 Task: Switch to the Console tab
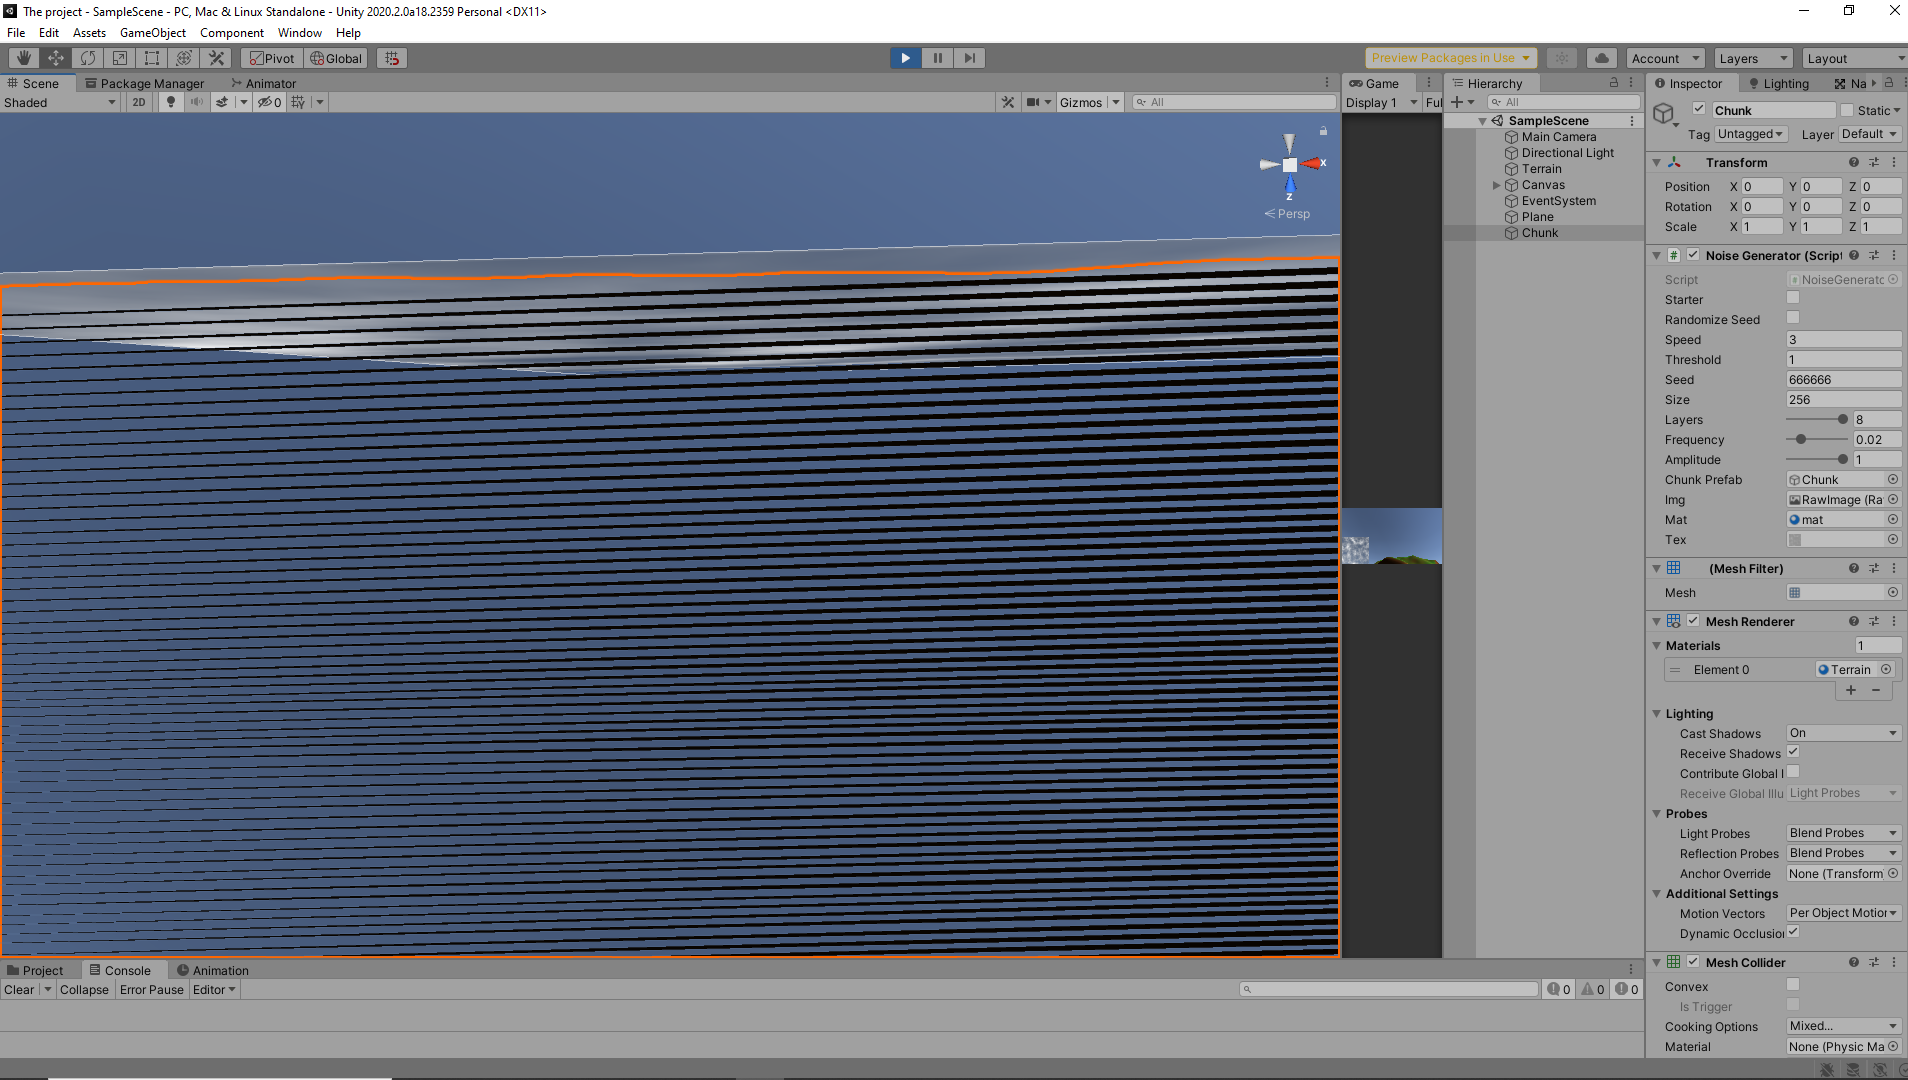click(x=120, y=970)
